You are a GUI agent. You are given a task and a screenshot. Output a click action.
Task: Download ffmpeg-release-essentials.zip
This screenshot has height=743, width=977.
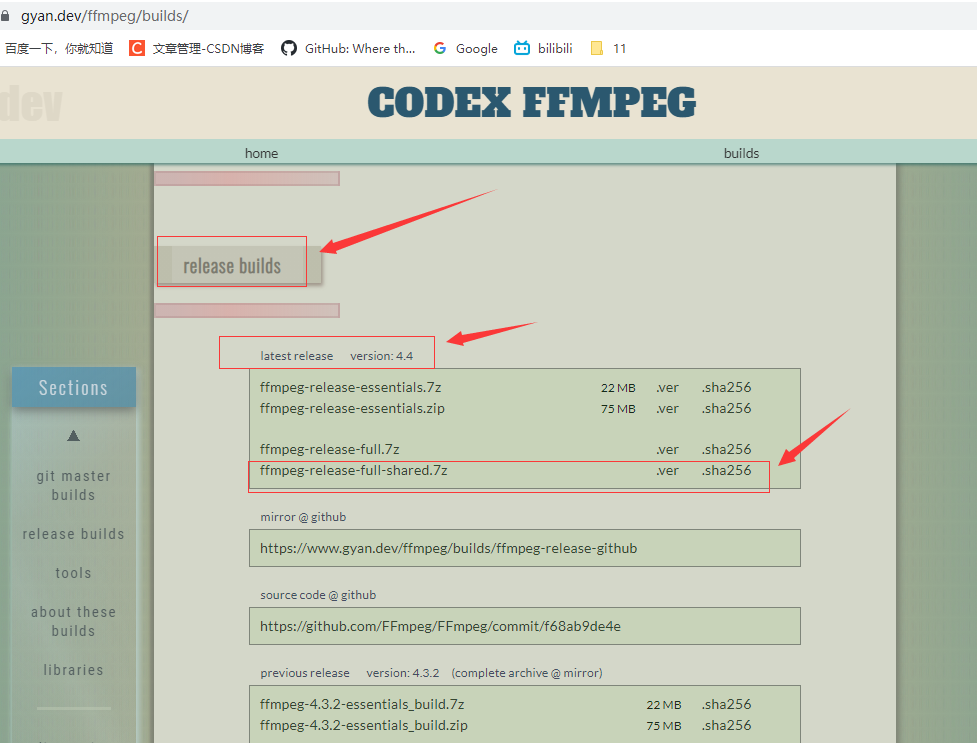(352, 408)
